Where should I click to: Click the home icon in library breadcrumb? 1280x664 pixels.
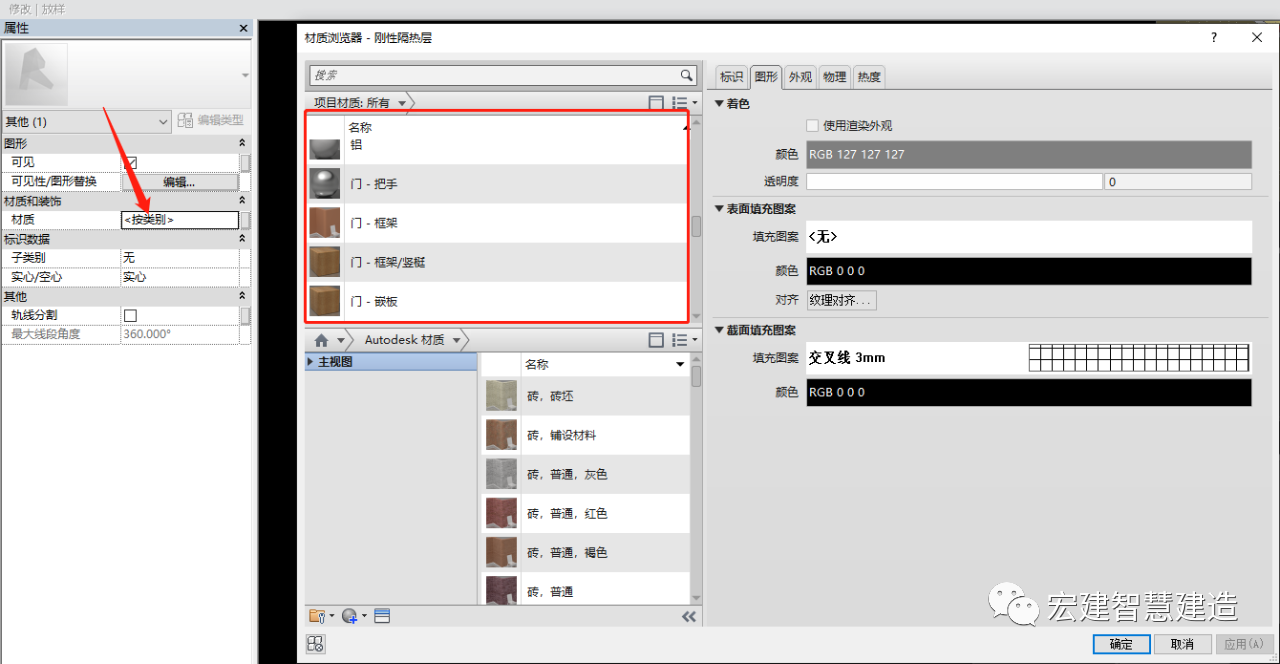click(322, 340)
